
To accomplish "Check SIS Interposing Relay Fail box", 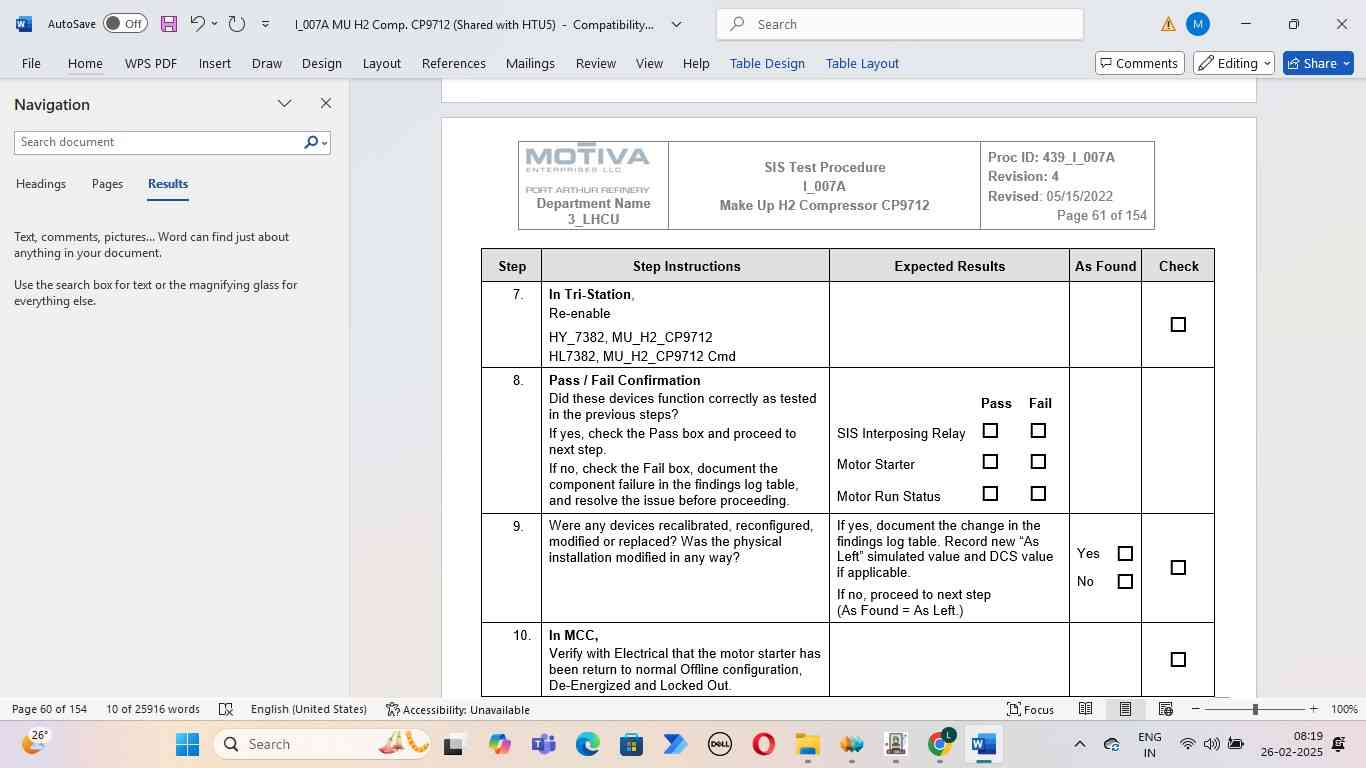I will (1038, 430).
